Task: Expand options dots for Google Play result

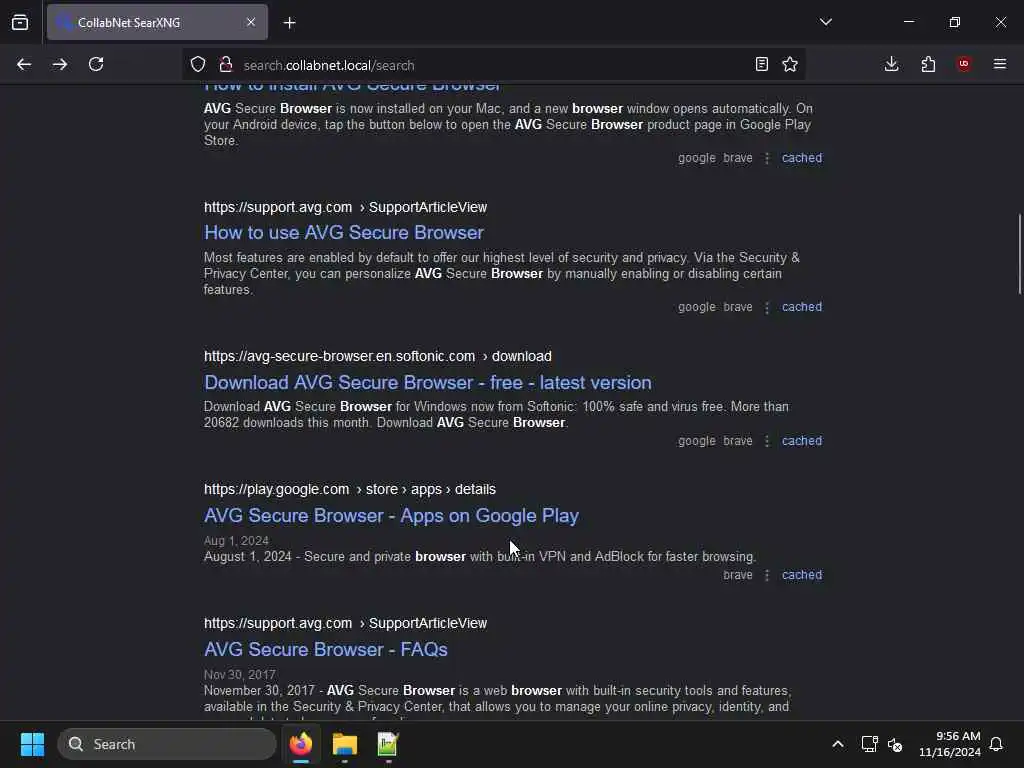Action: pos(767,575)
